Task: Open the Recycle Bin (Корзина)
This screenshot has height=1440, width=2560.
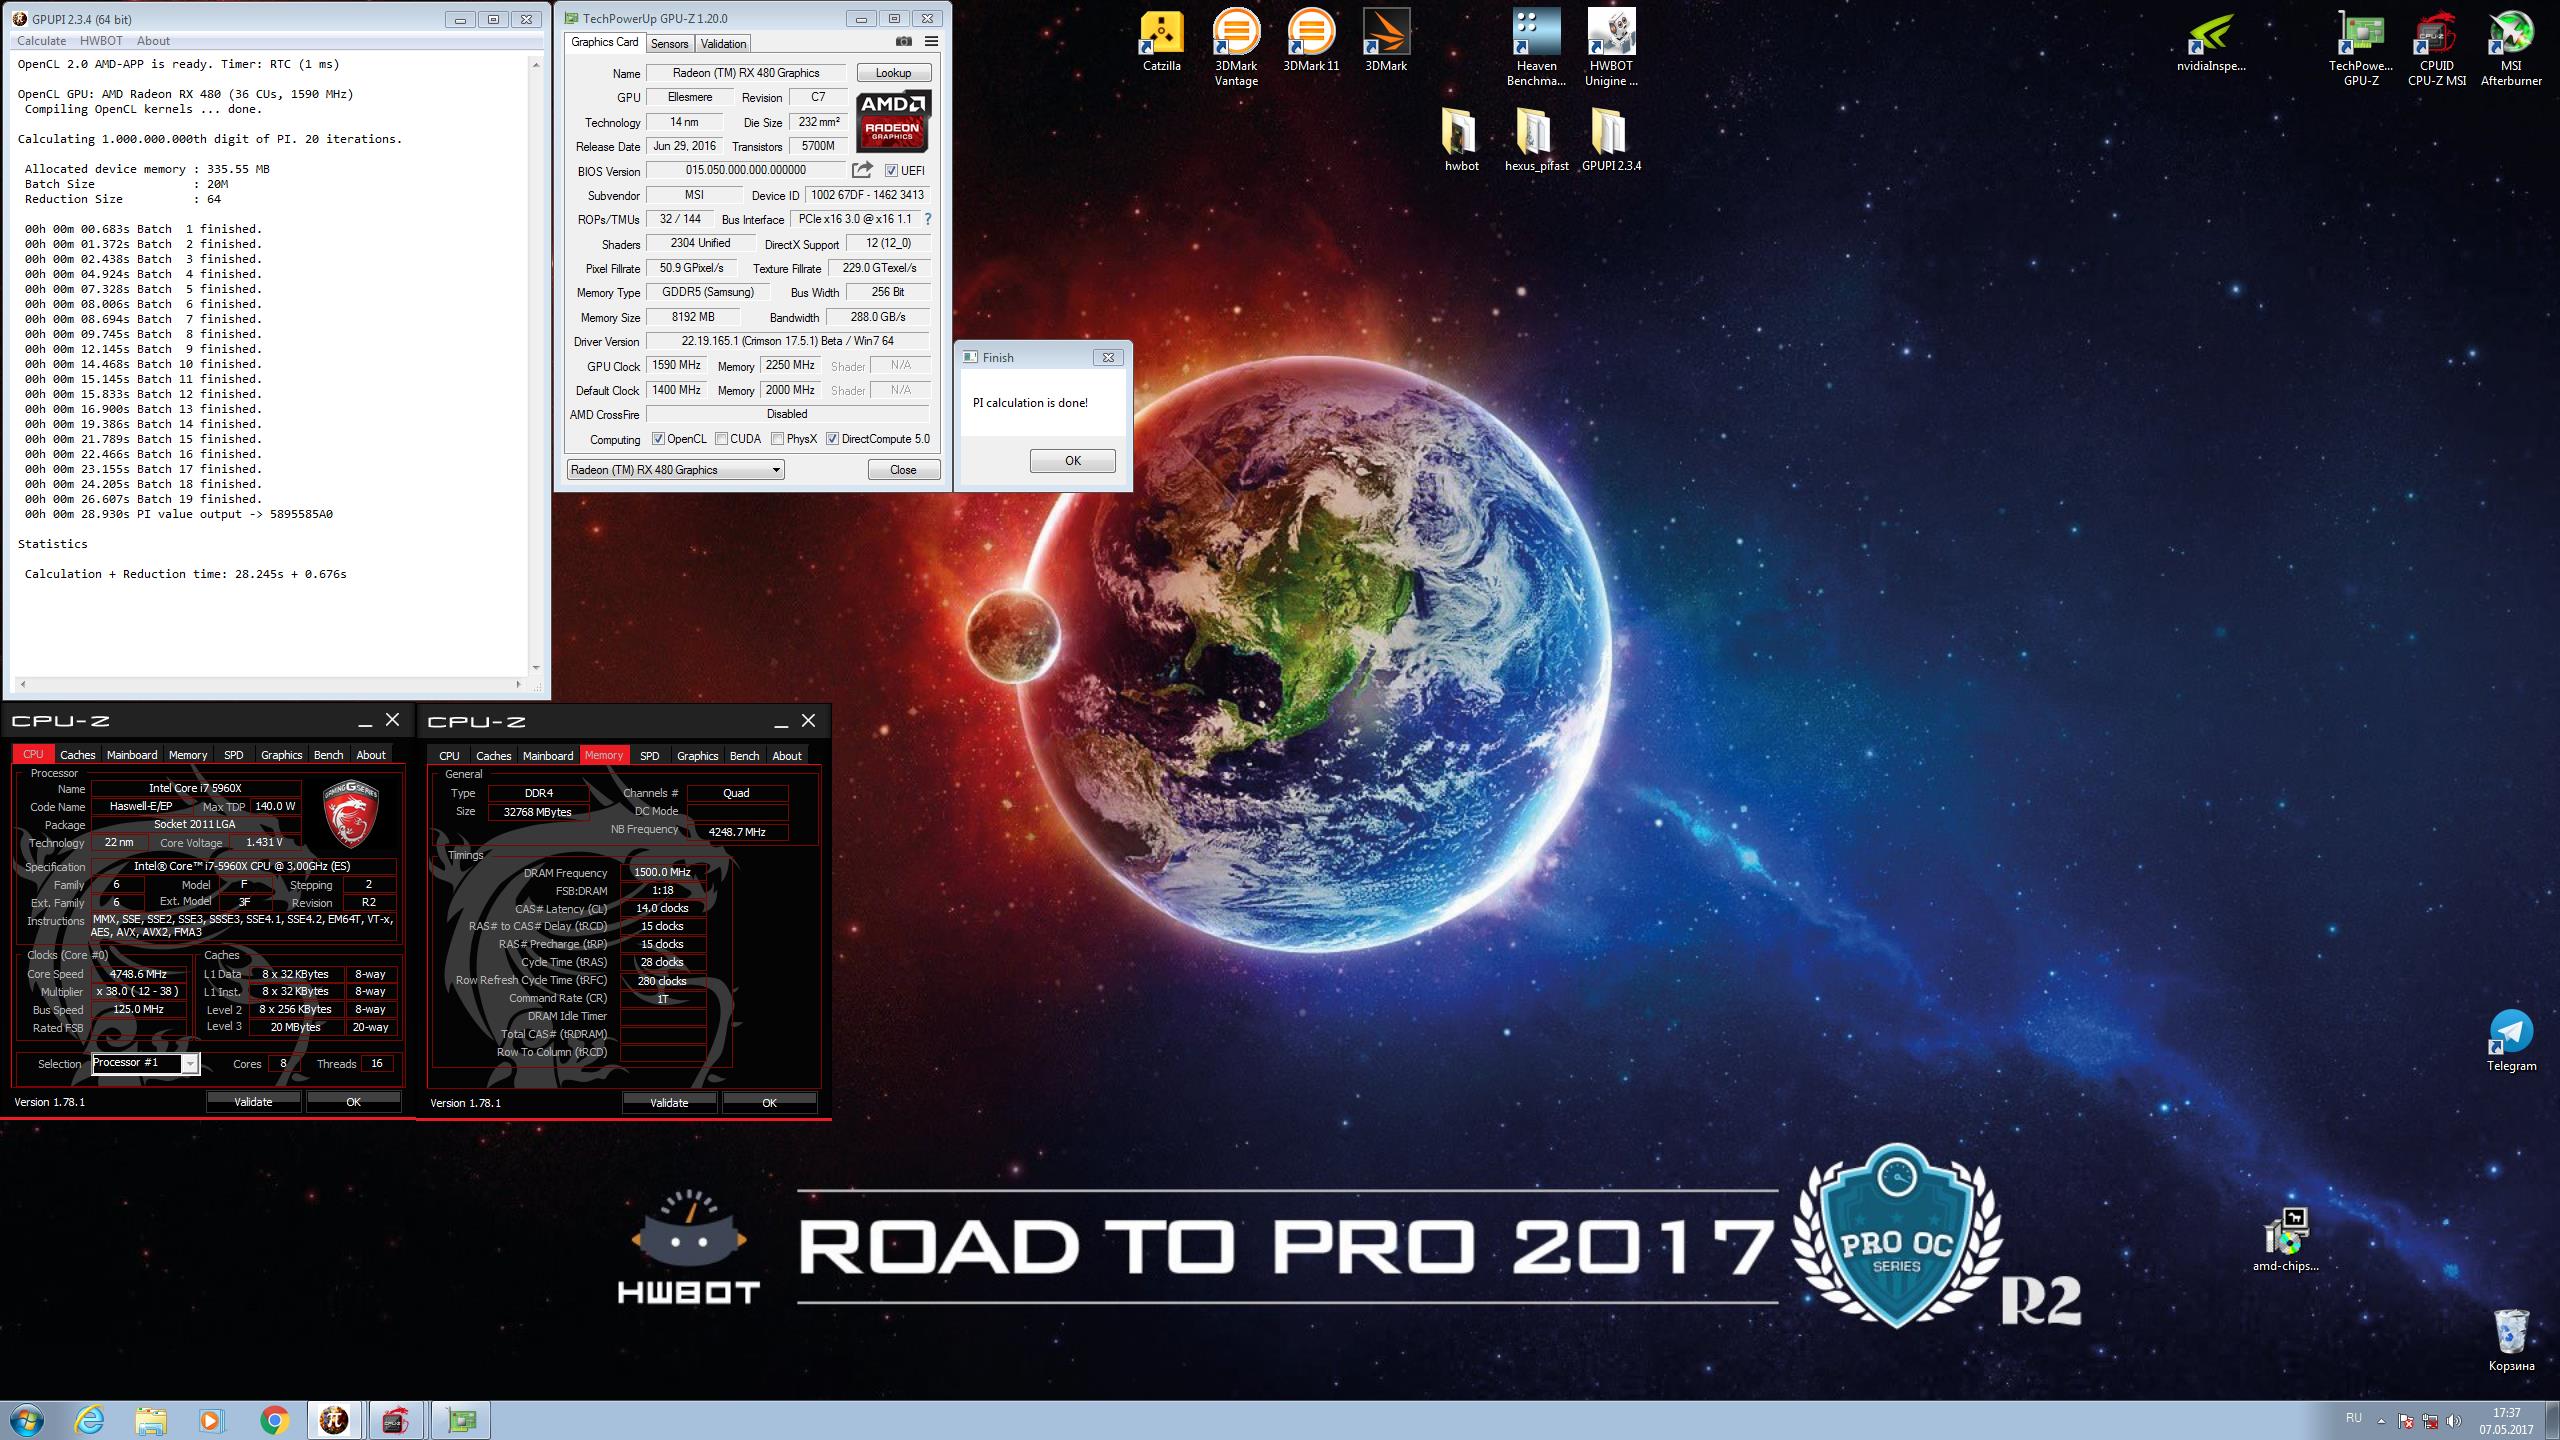Action: point(2511,1340)
